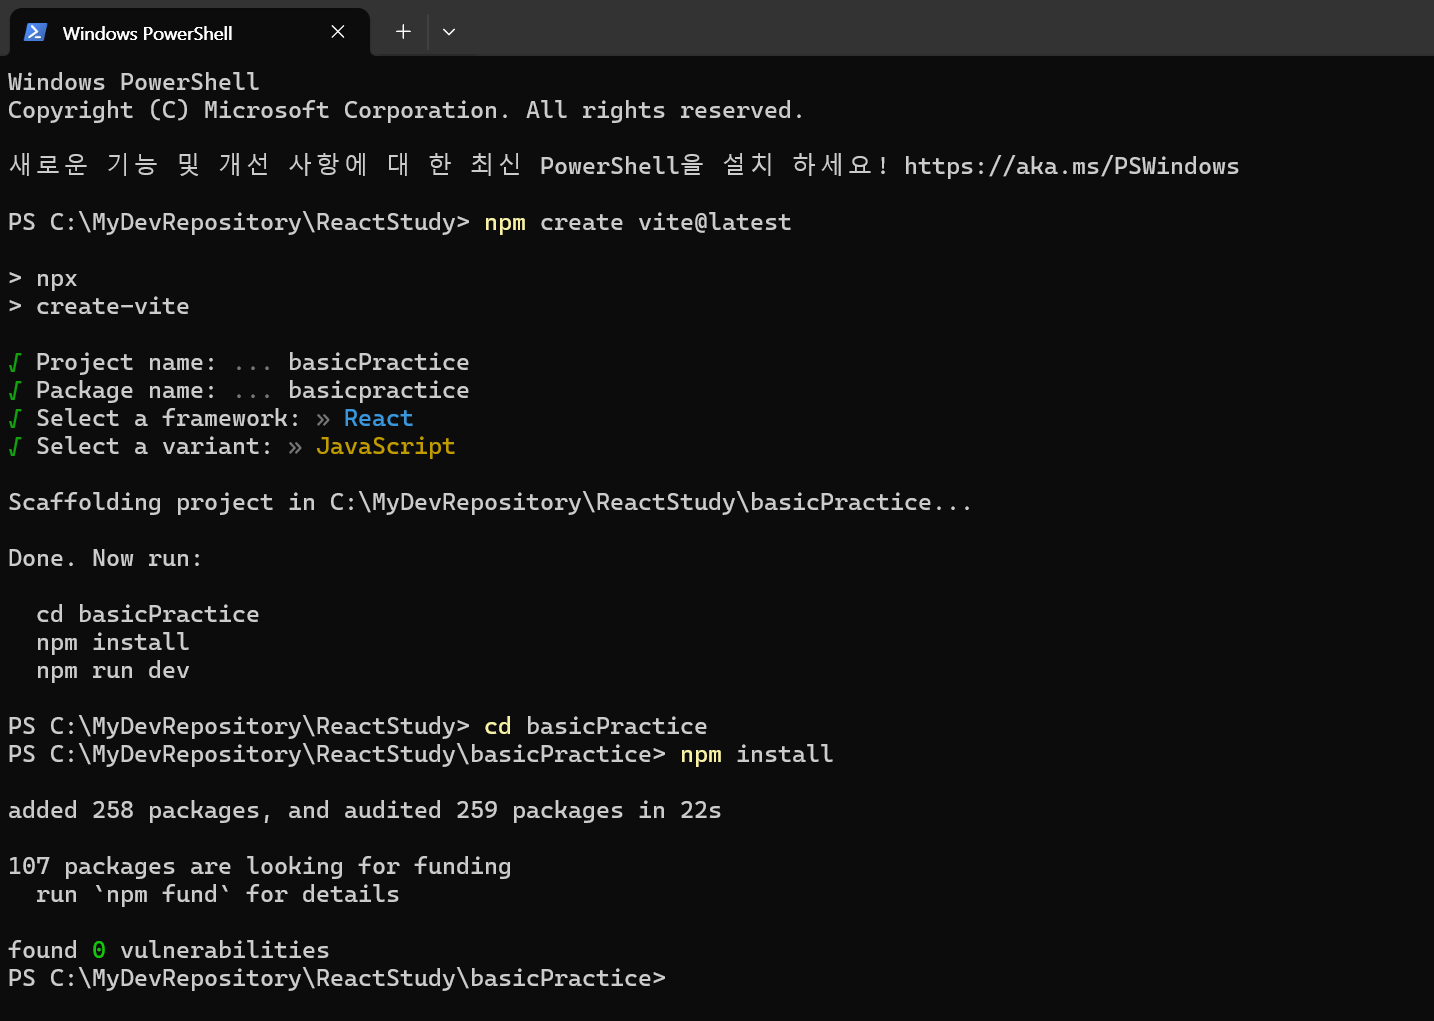Screen dimensions: 1434x1021
Task: Open a new tab with plus button
Action: (403, 32)
